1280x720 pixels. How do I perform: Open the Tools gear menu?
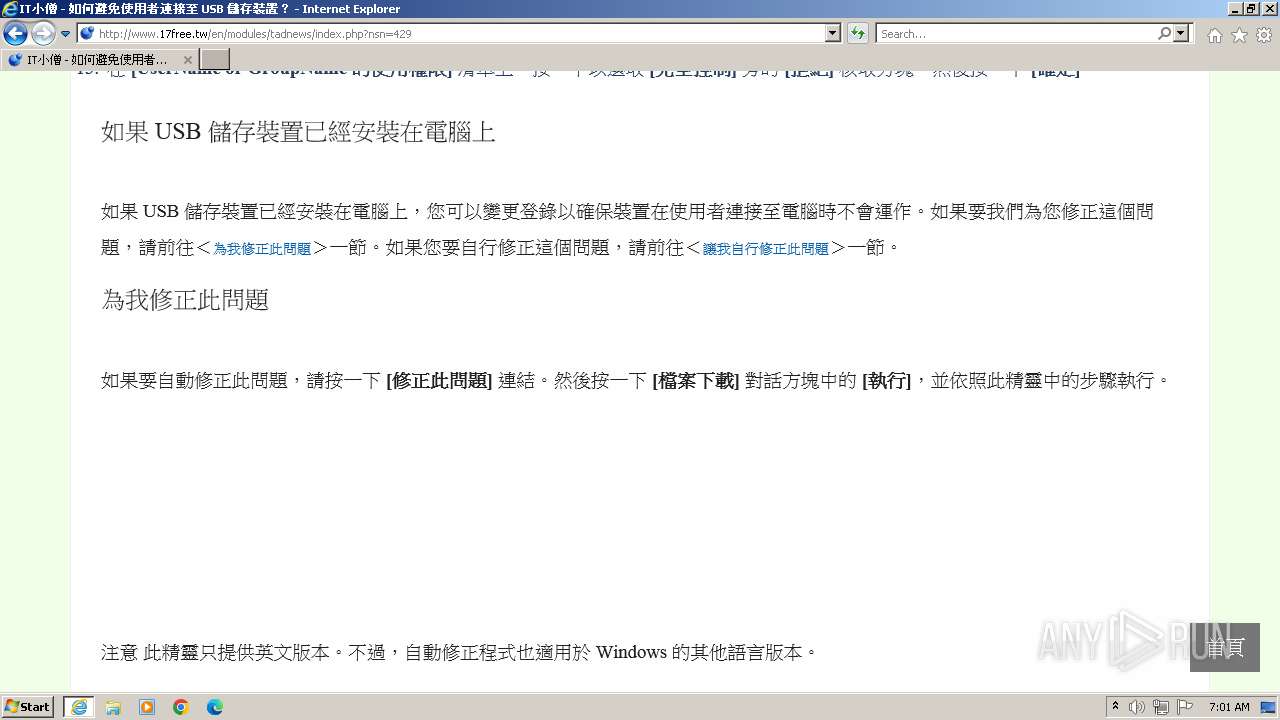pos(1263,35)
